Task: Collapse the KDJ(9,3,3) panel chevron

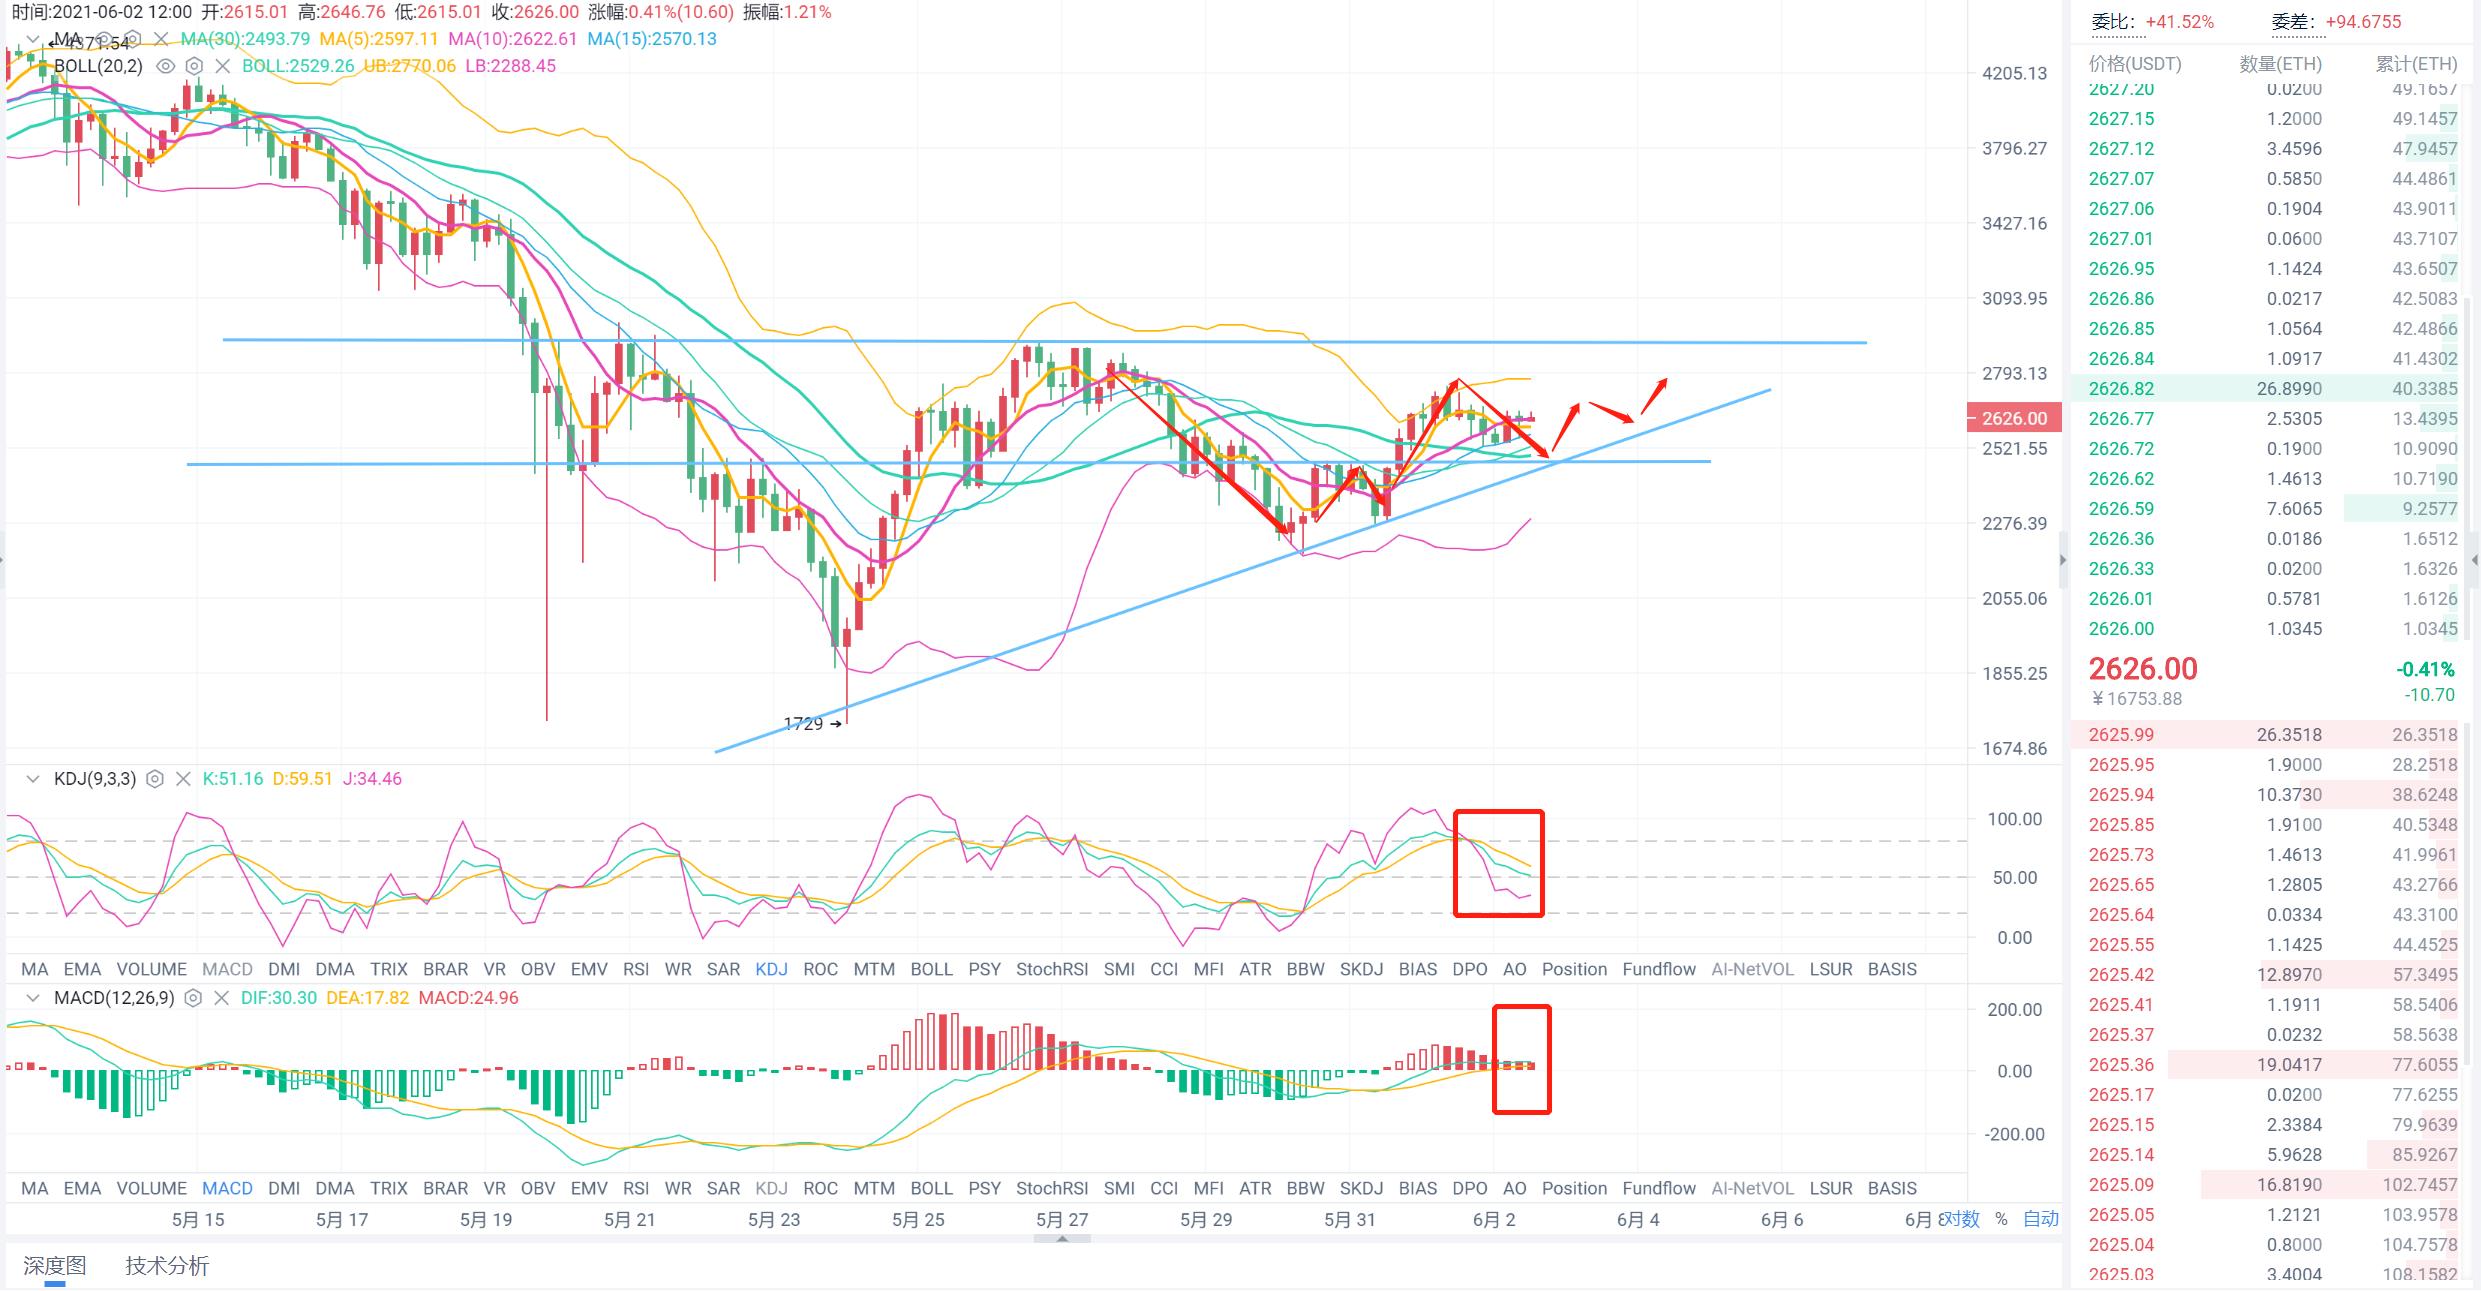Action: [33, 779]
